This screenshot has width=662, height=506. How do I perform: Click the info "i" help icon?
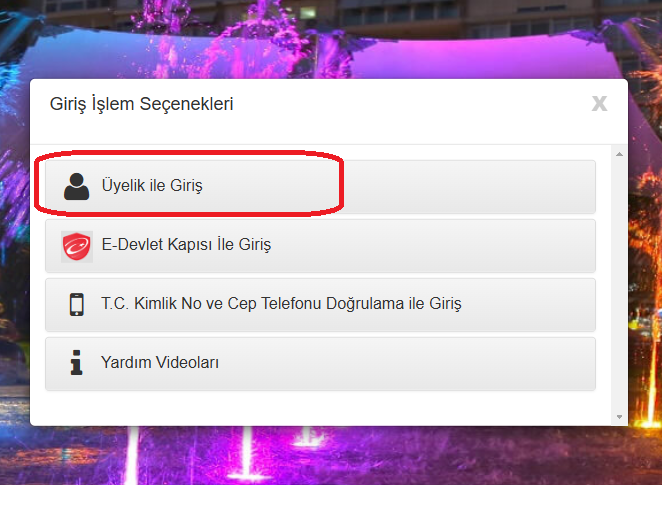(x=76, y=363)
